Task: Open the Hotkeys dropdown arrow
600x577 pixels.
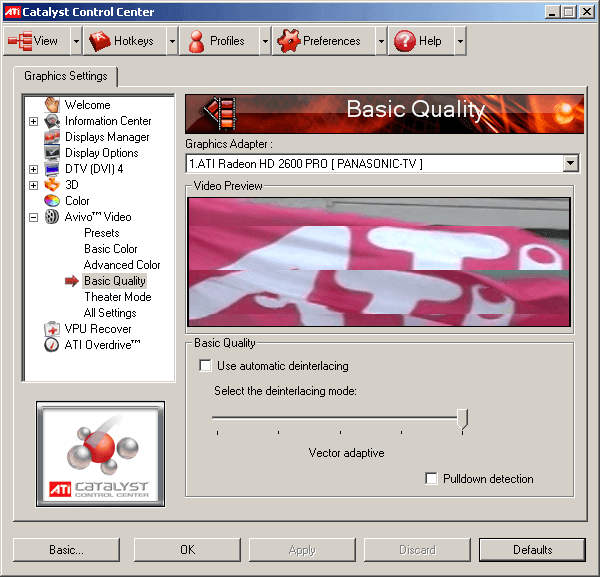Action: tap(172, 41)
